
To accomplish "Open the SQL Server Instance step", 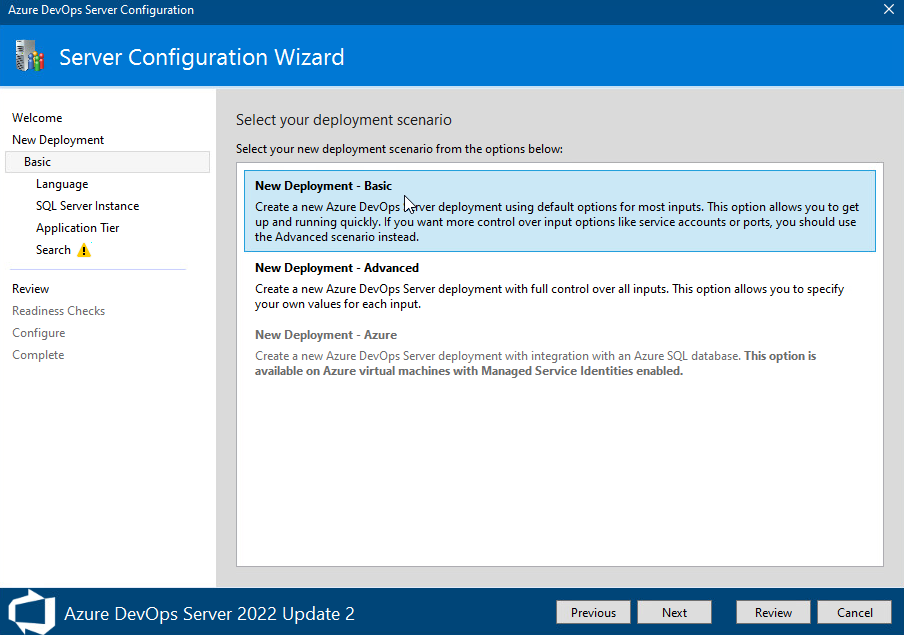I will click(x=86, y=205).
